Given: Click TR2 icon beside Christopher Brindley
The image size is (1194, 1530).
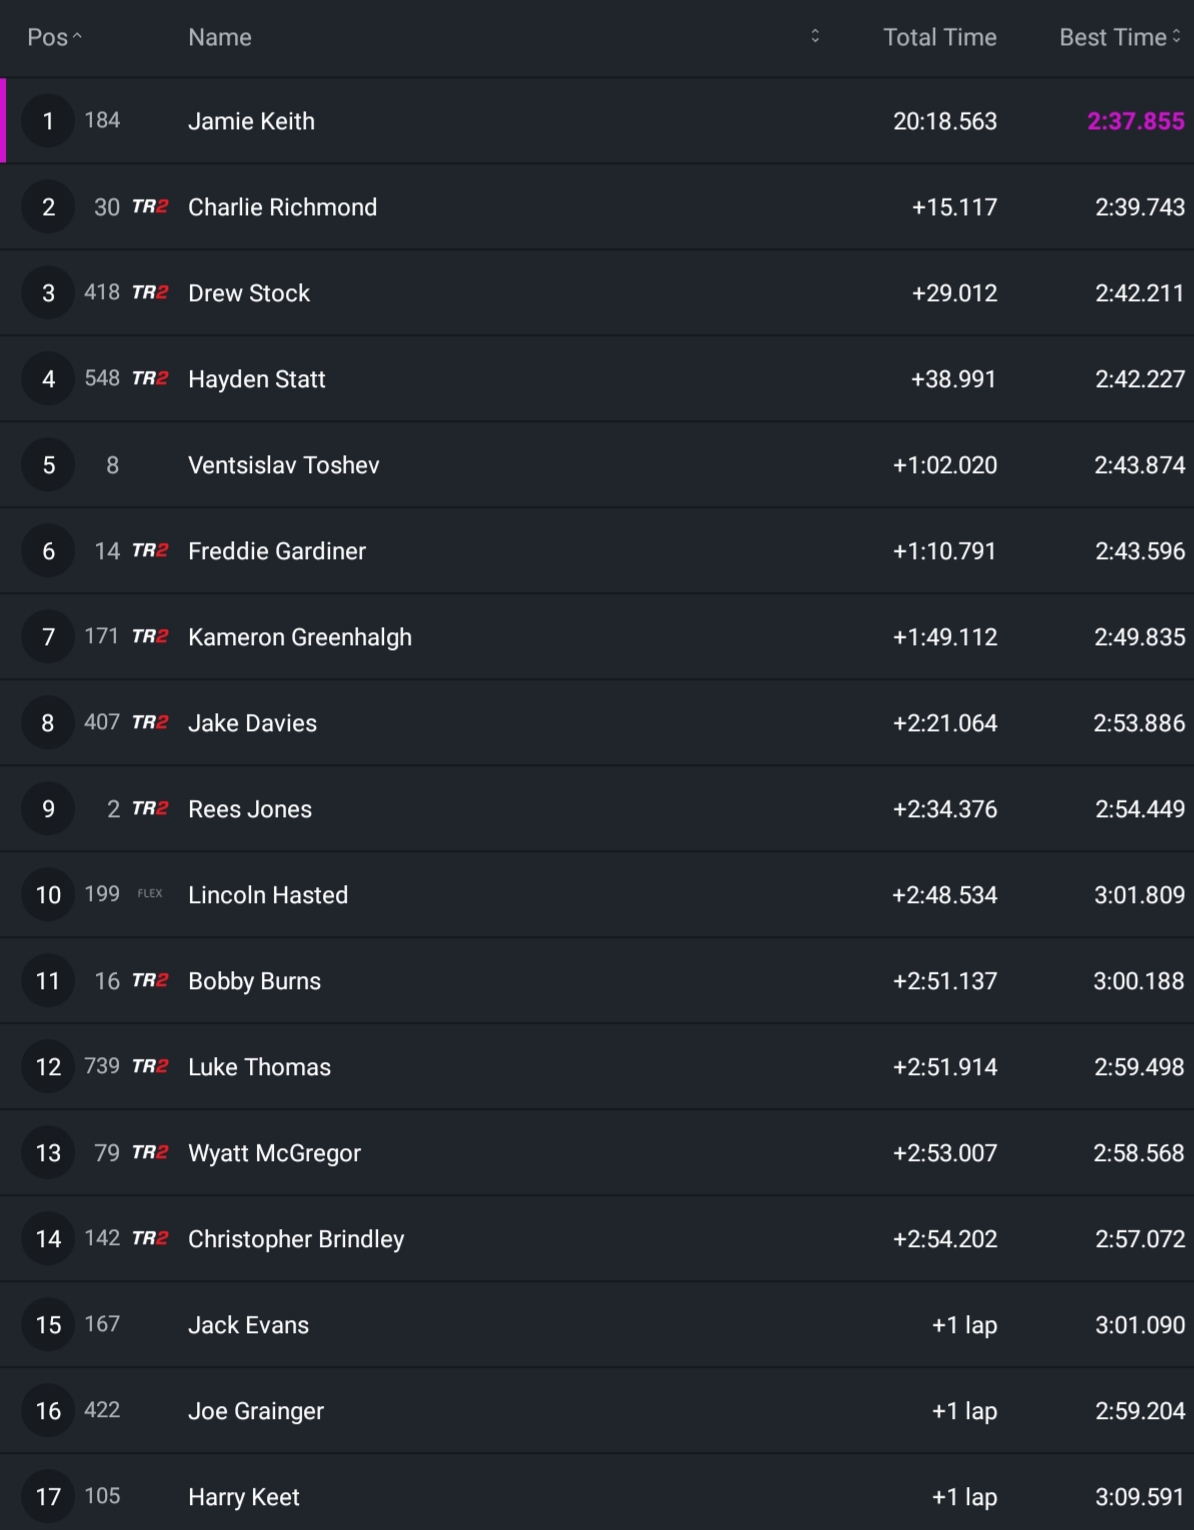Looking at the screenshot, I should point(150,1239).
